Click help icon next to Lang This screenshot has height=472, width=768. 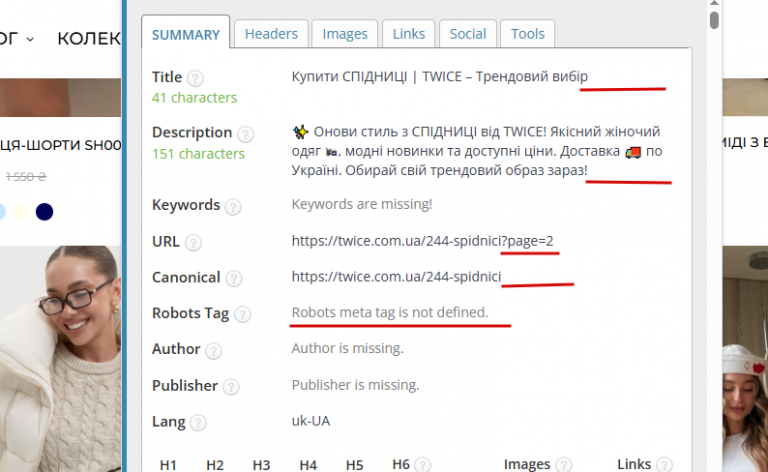click(x=198, y=423)
